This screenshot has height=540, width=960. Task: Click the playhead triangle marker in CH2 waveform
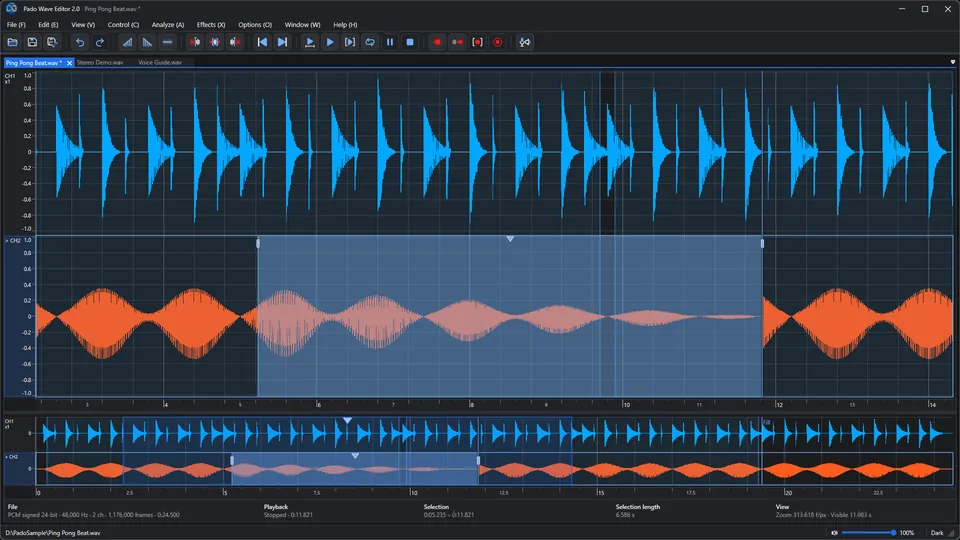[510, 239]
